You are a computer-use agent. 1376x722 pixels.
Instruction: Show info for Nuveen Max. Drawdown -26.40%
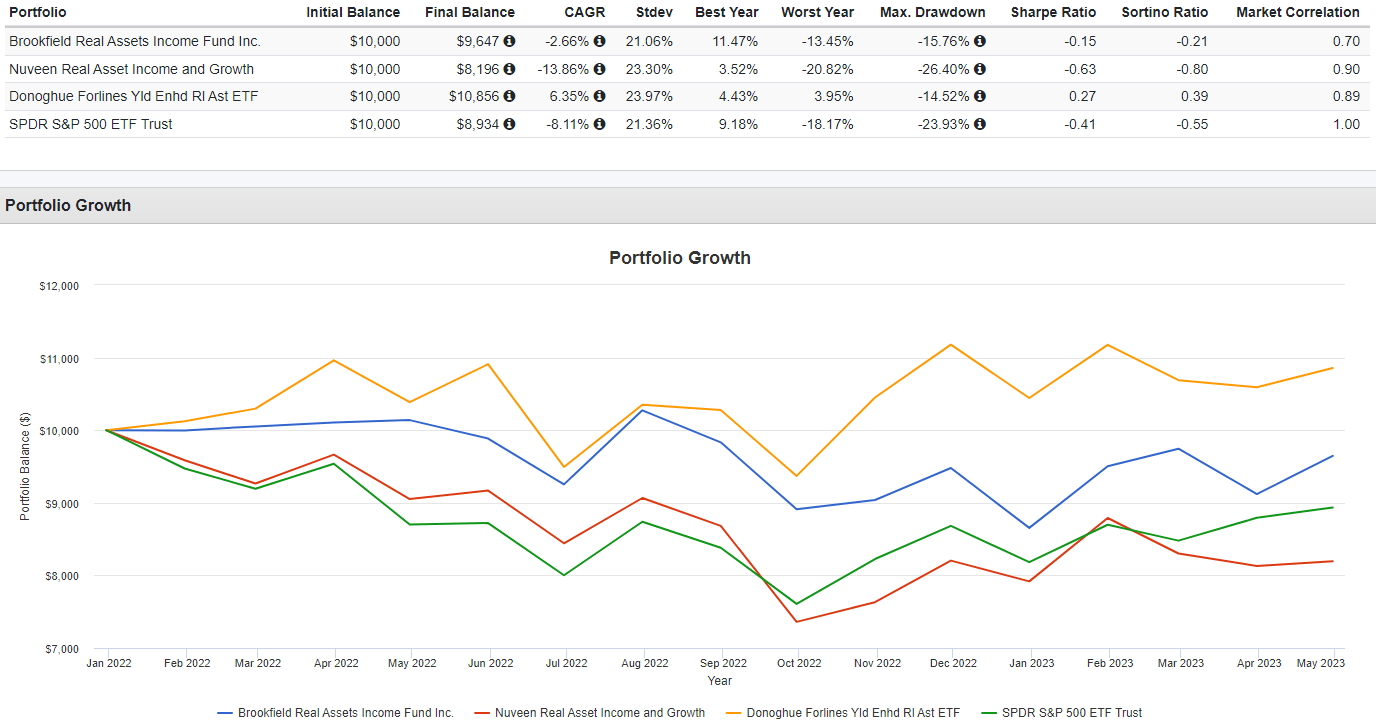(979, 69)
